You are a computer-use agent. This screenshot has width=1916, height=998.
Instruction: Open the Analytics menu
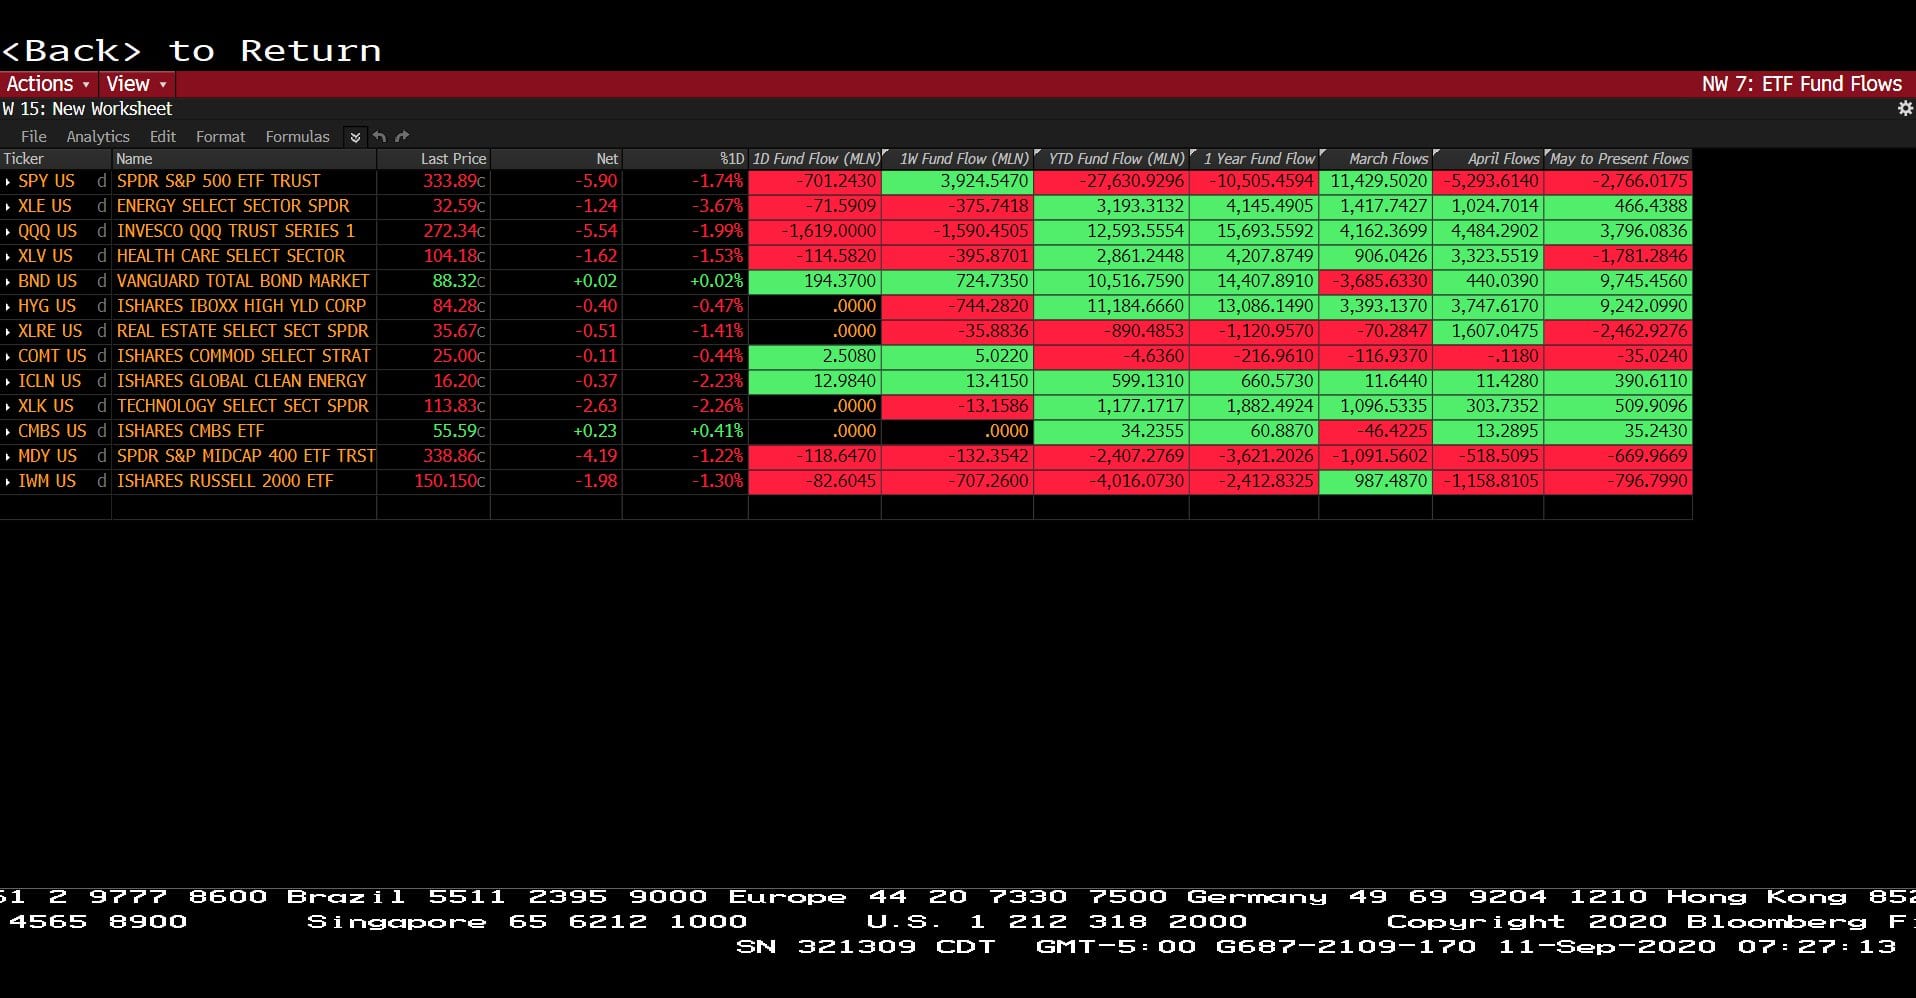pyautogui.click(x=98, y=136)
